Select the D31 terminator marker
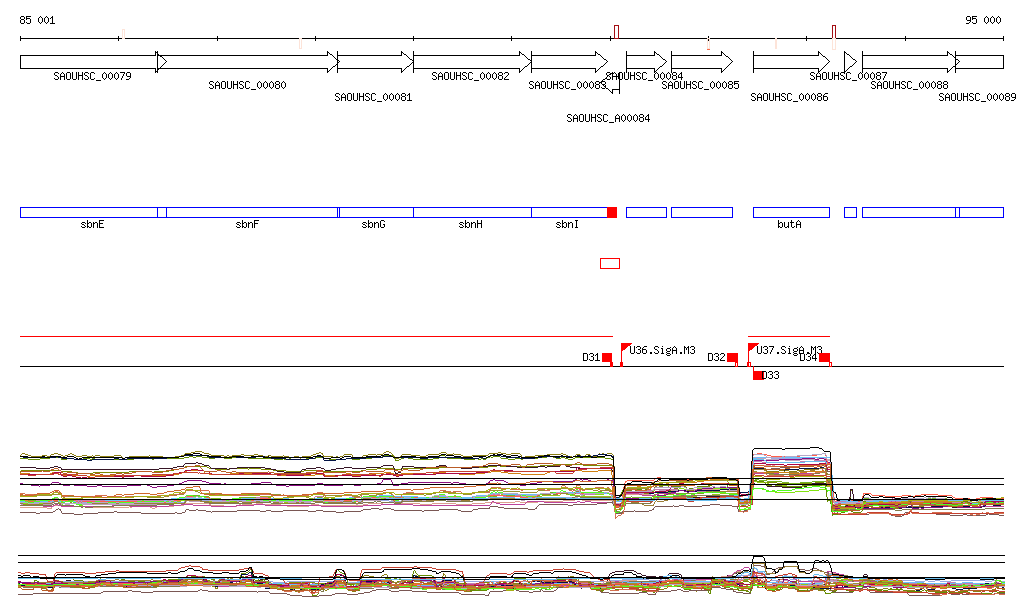Viewport: 1024px width, 611px height. [607, 358]
